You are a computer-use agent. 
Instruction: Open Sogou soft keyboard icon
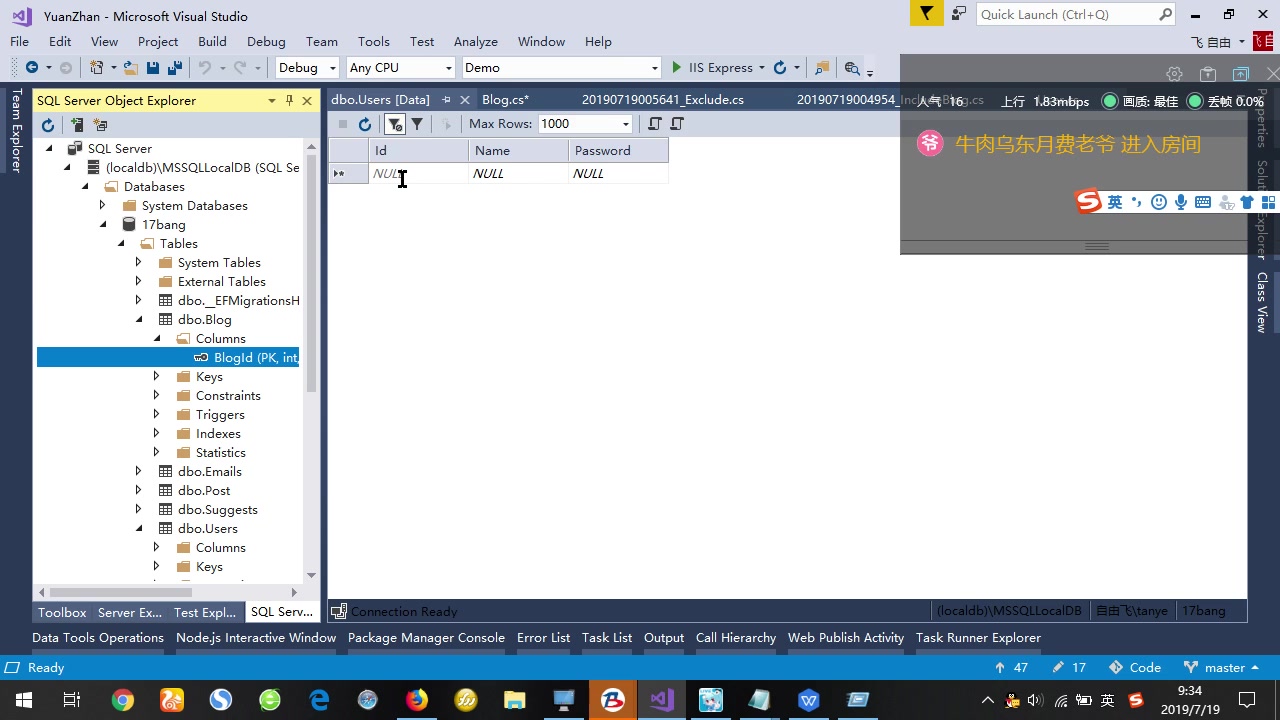[x=1203, y=202]
